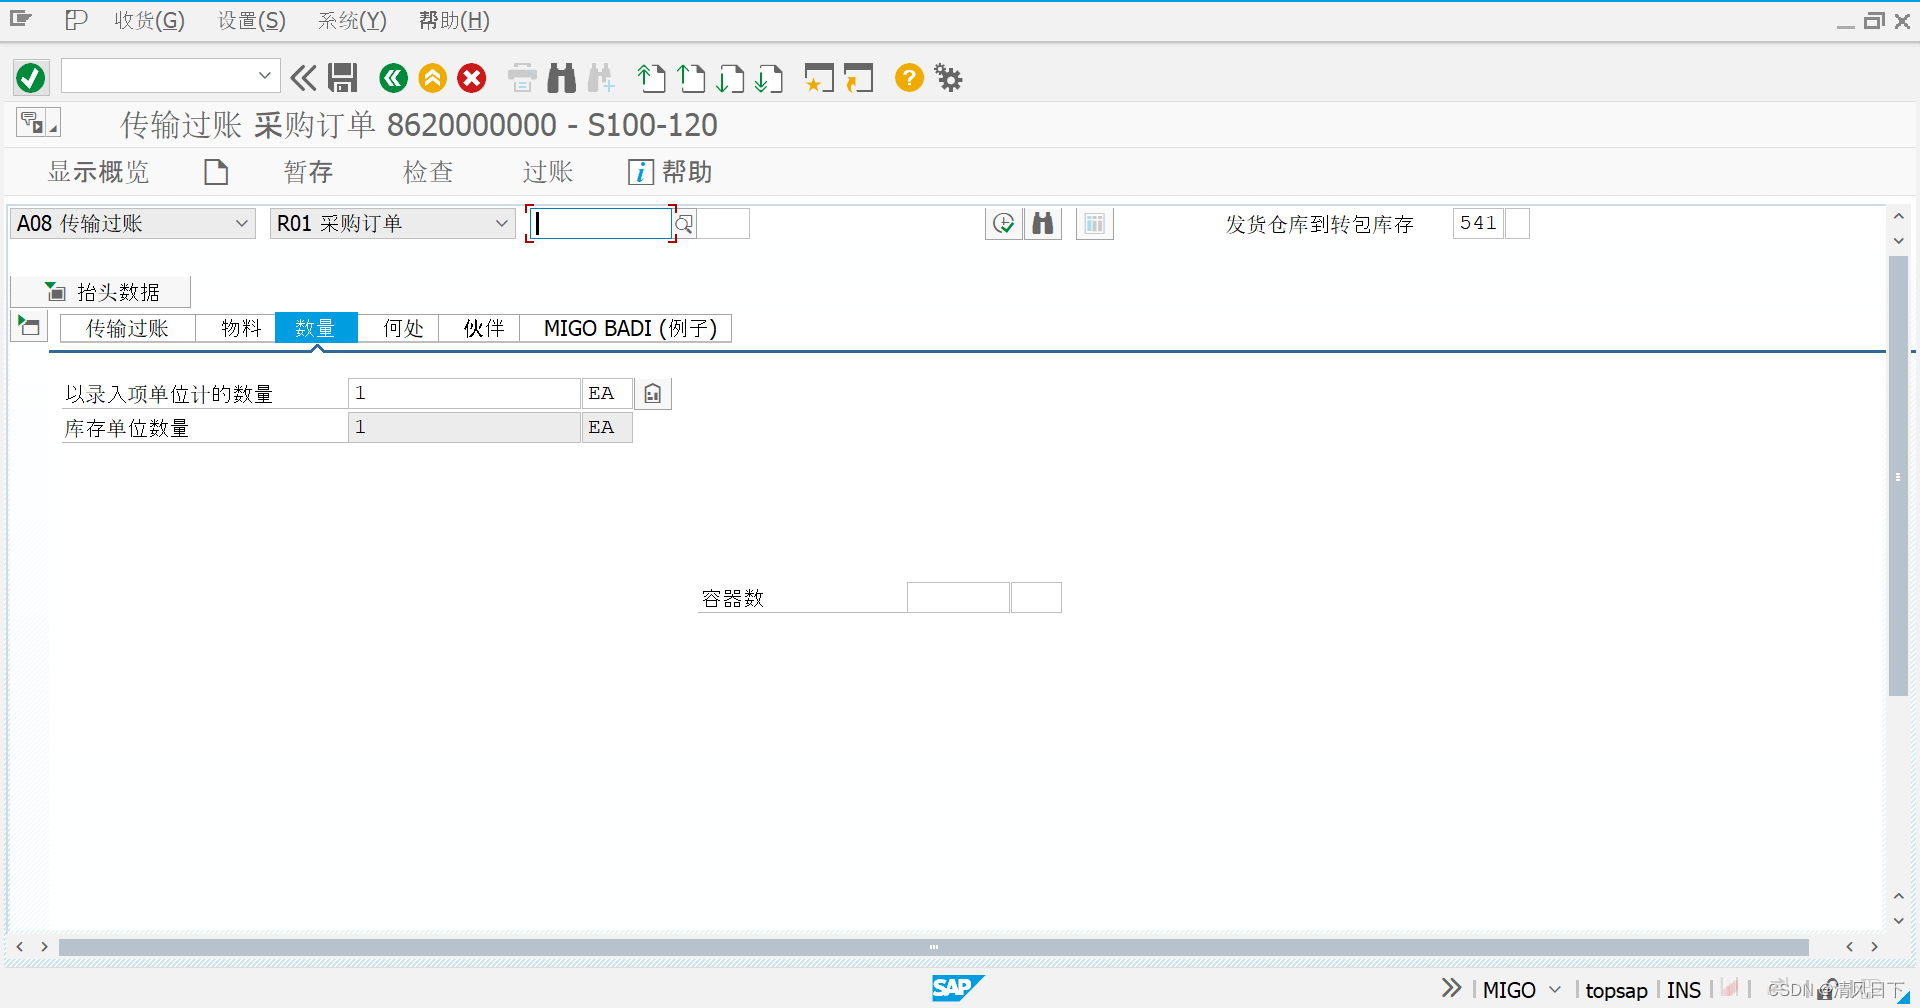Click the Last Page icon

[769, 77]
